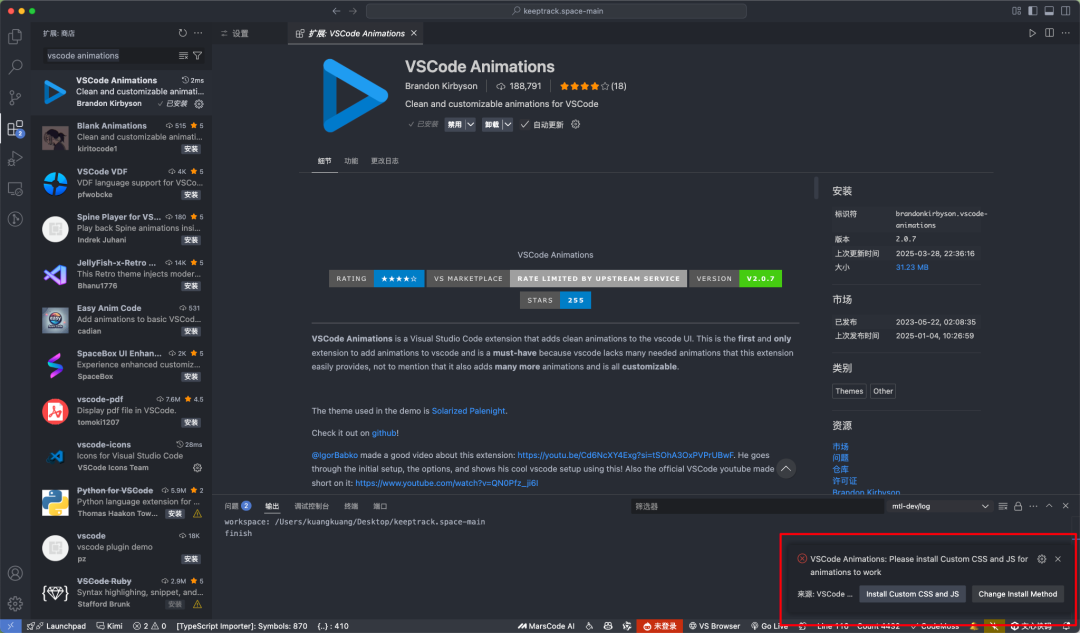Select the Themes category tag
Screen dimensions: 1080x633
(x=849, y=391)
